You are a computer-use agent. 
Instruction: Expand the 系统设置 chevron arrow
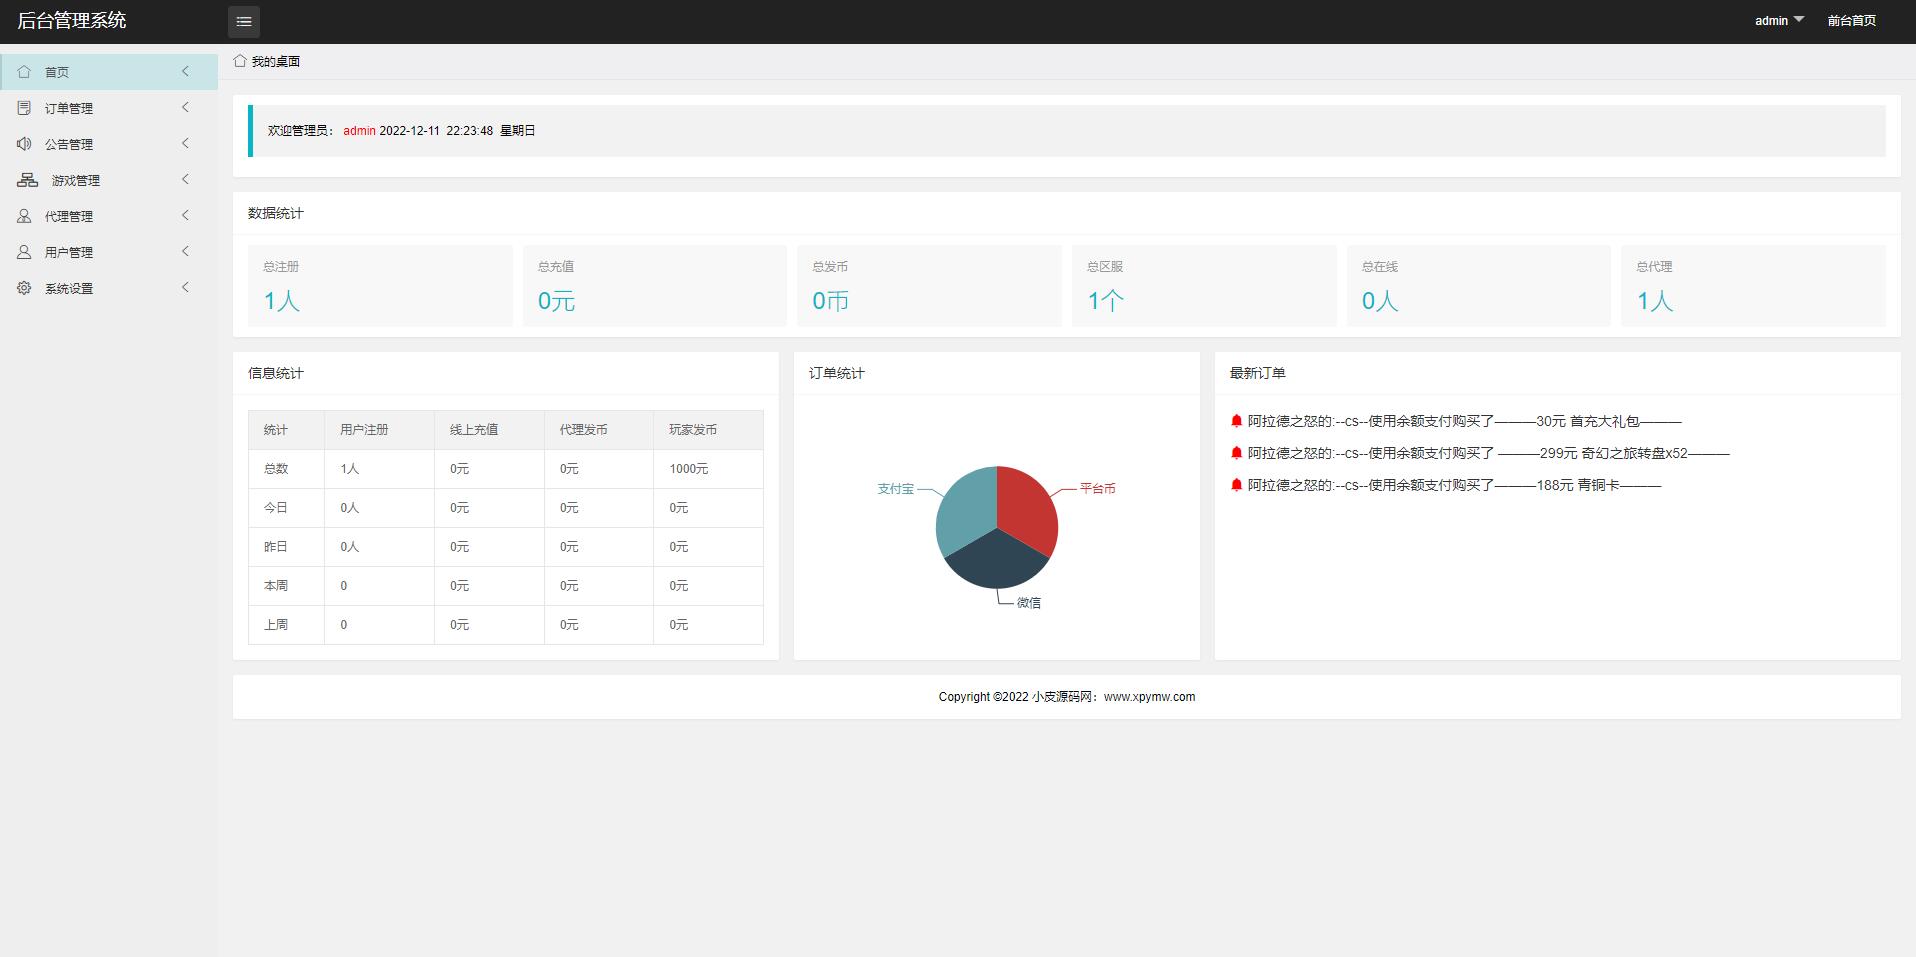(x=185, y=287)
